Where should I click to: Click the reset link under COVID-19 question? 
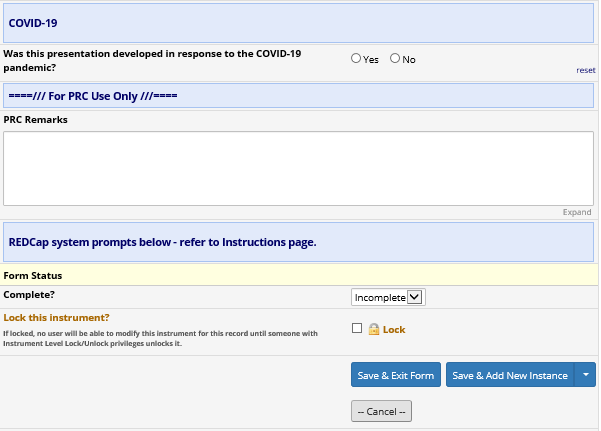[585, 71]
